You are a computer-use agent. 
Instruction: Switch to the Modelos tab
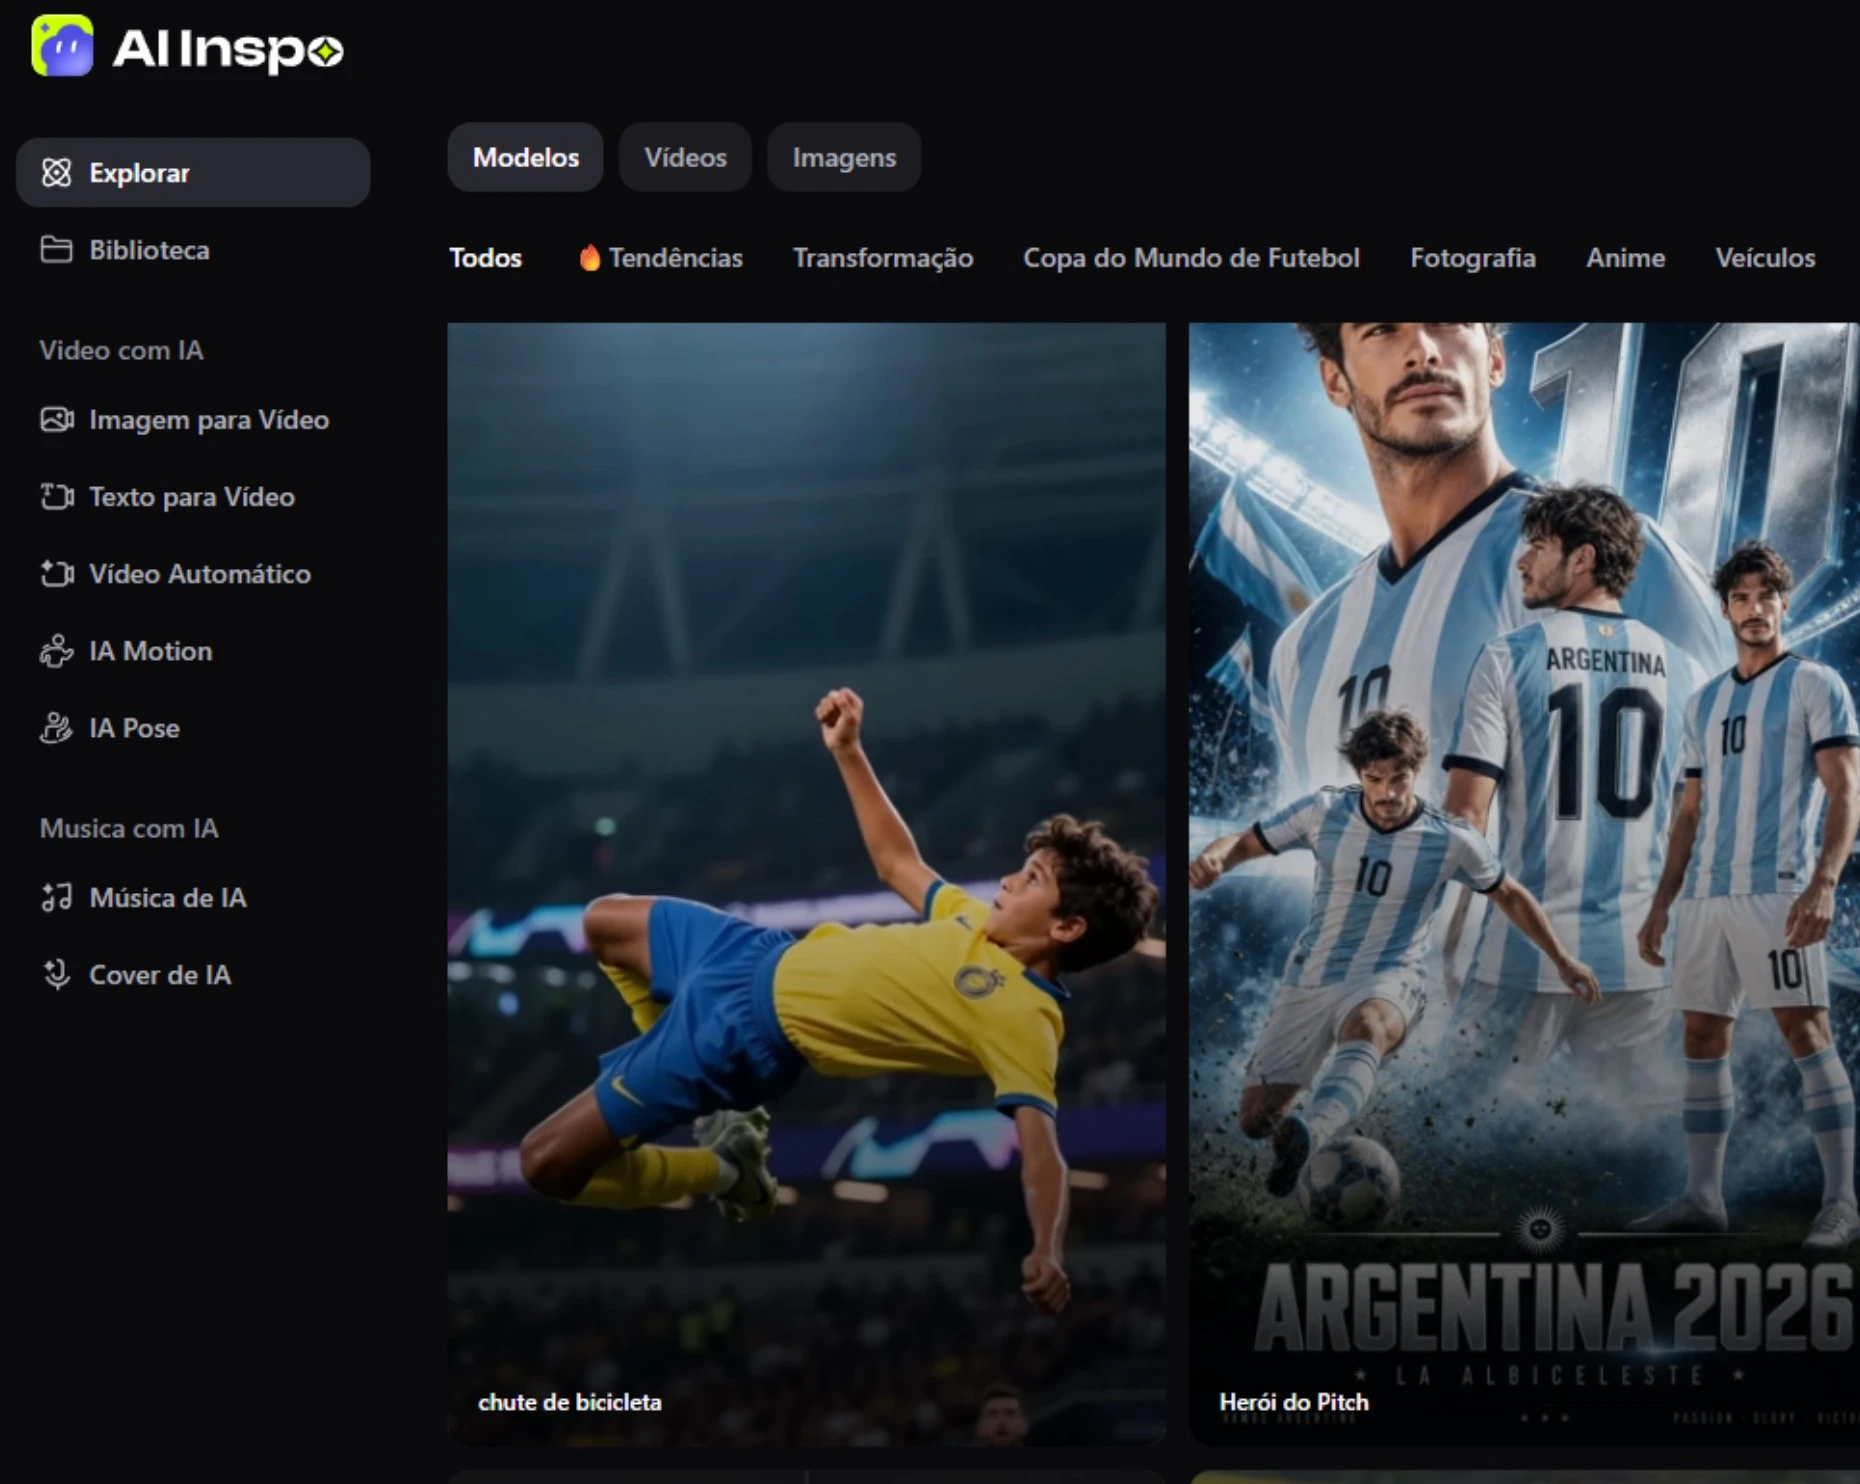click(x=525, y=157)
